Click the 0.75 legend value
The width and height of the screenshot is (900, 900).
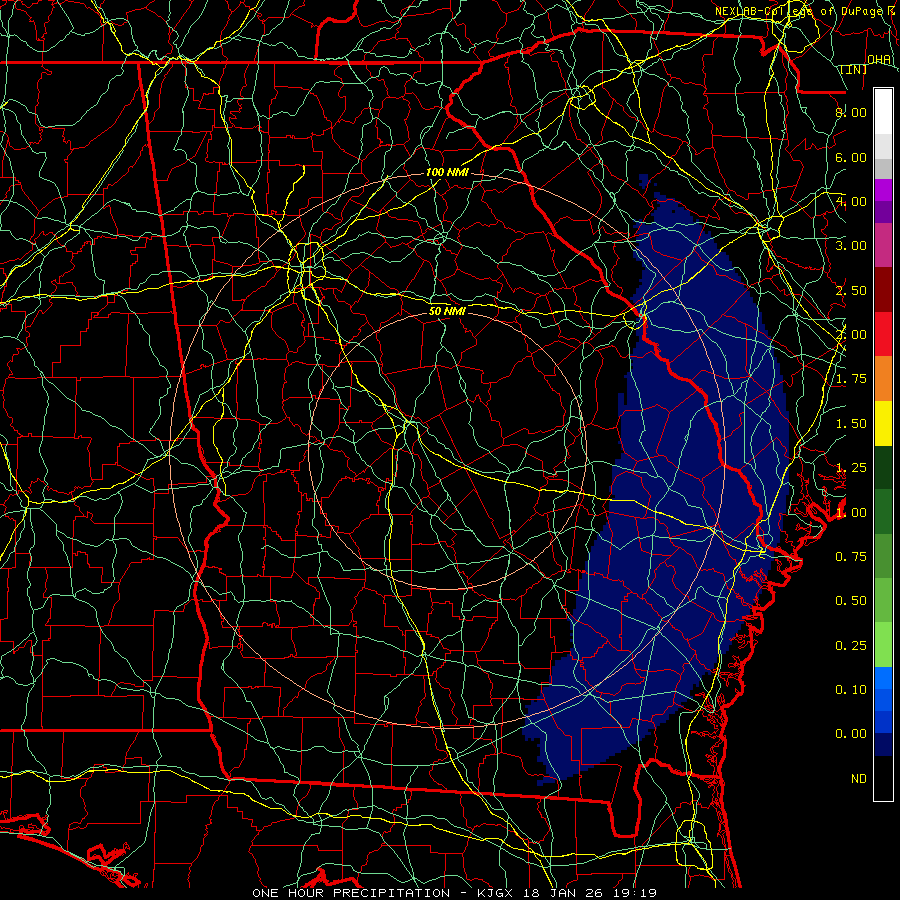point(851,557)
